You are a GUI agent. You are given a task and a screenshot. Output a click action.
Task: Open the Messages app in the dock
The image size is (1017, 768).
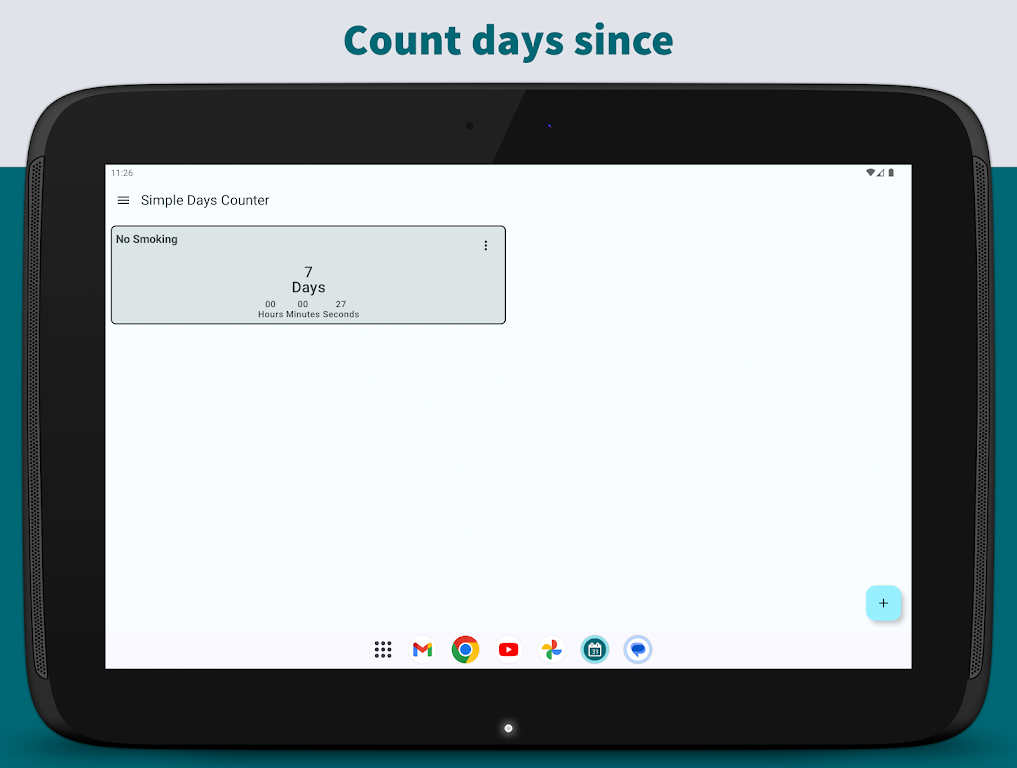pyautogui.click(x=638, y=650)
